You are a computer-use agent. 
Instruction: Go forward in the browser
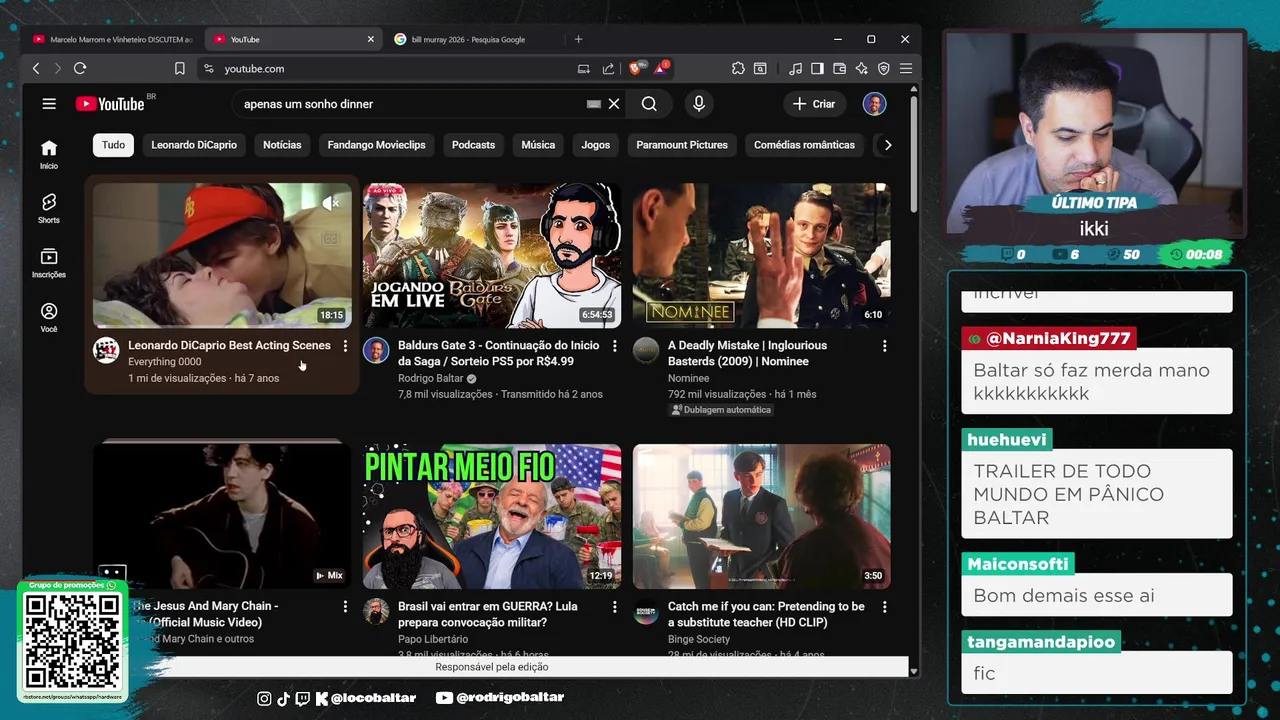pyautogui.click(x=57, y=68)
